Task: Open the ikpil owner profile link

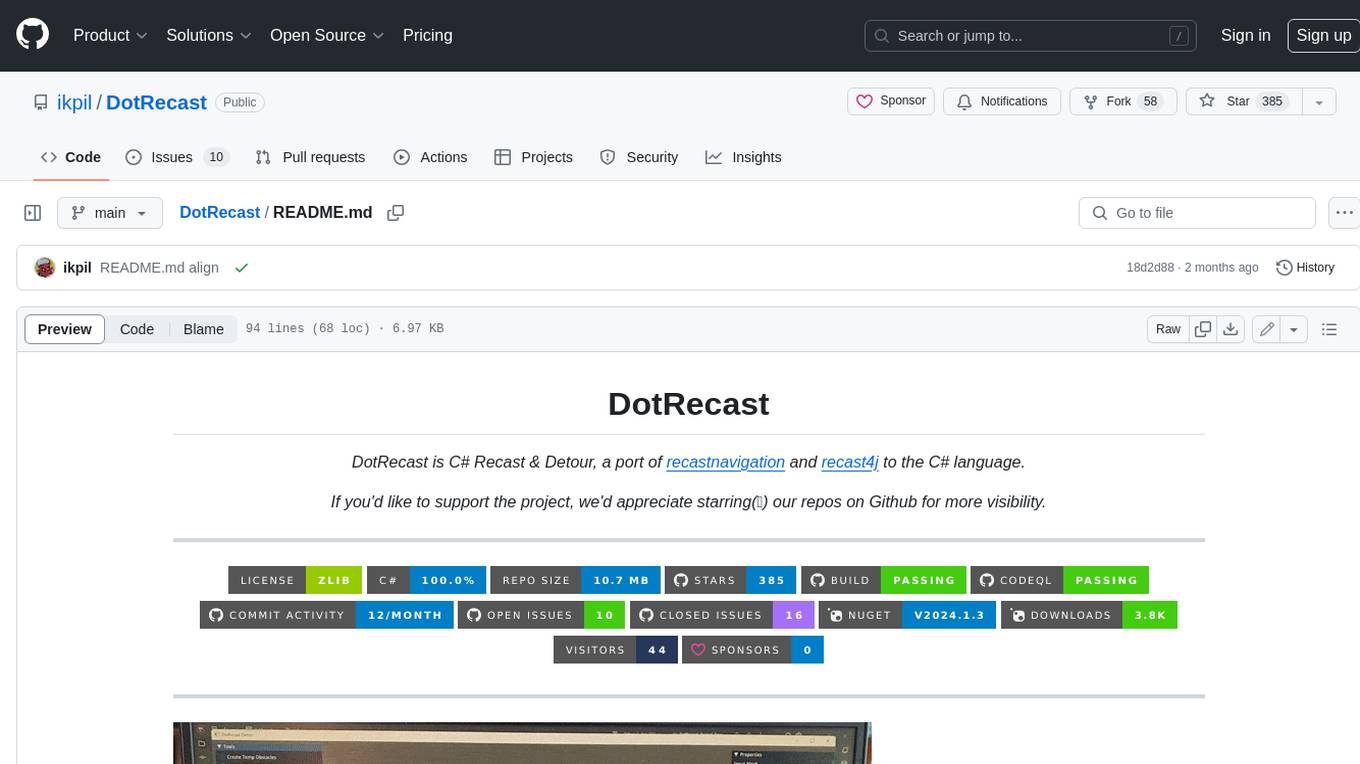Action: (x=72, y=102)
